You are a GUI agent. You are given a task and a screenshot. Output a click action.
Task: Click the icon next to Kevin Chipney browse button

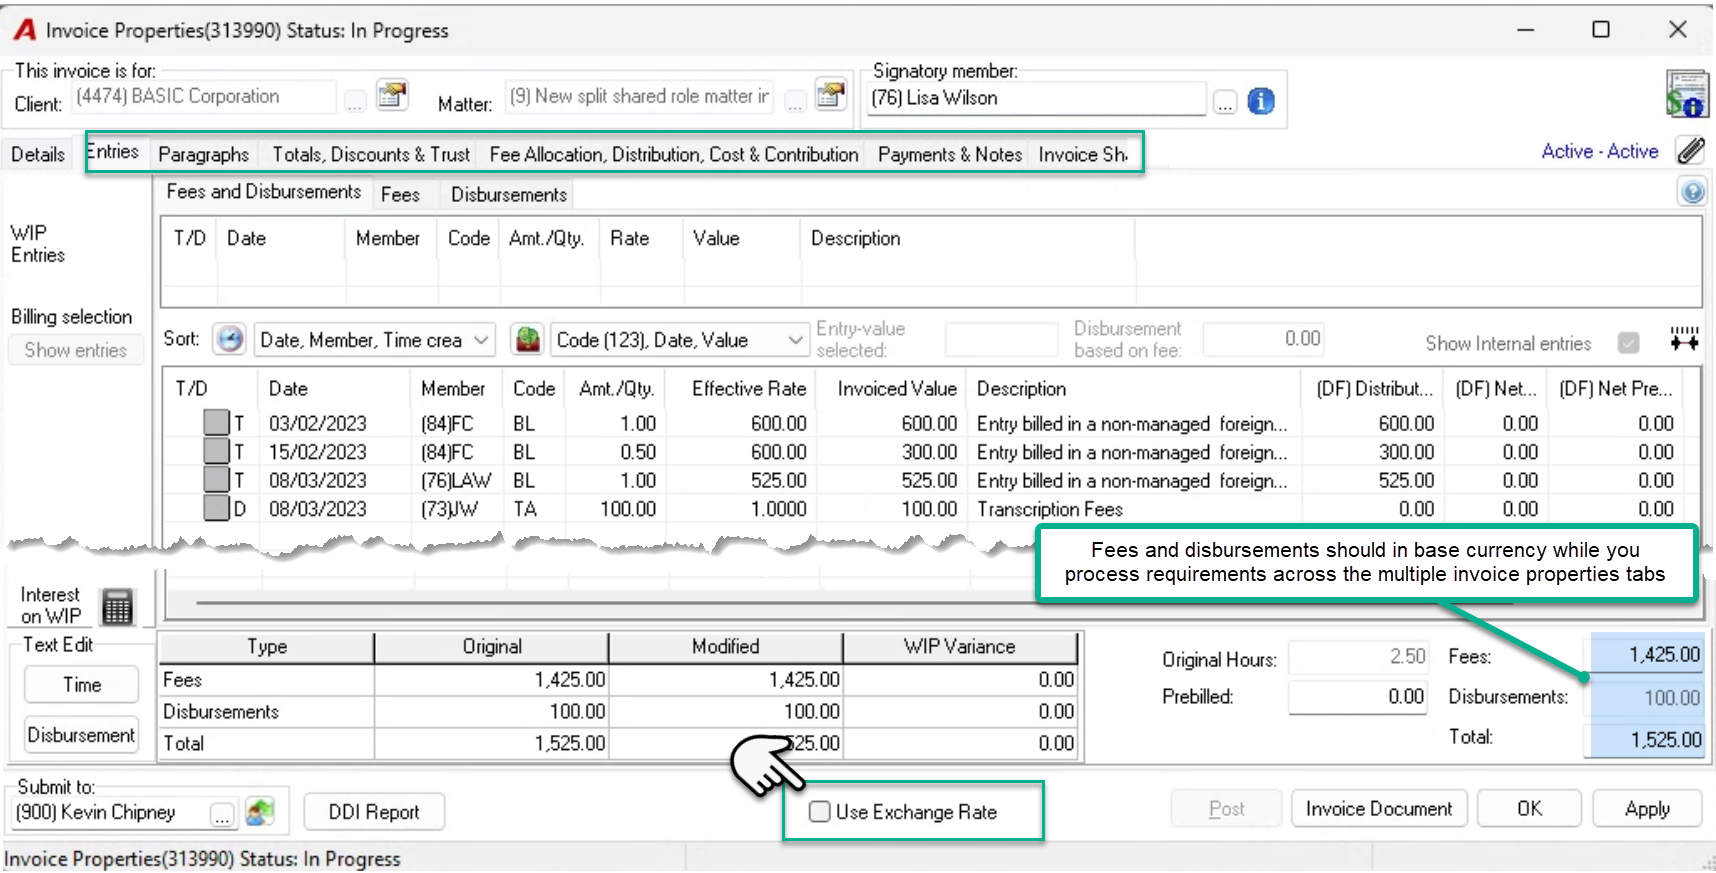point(260,812)
